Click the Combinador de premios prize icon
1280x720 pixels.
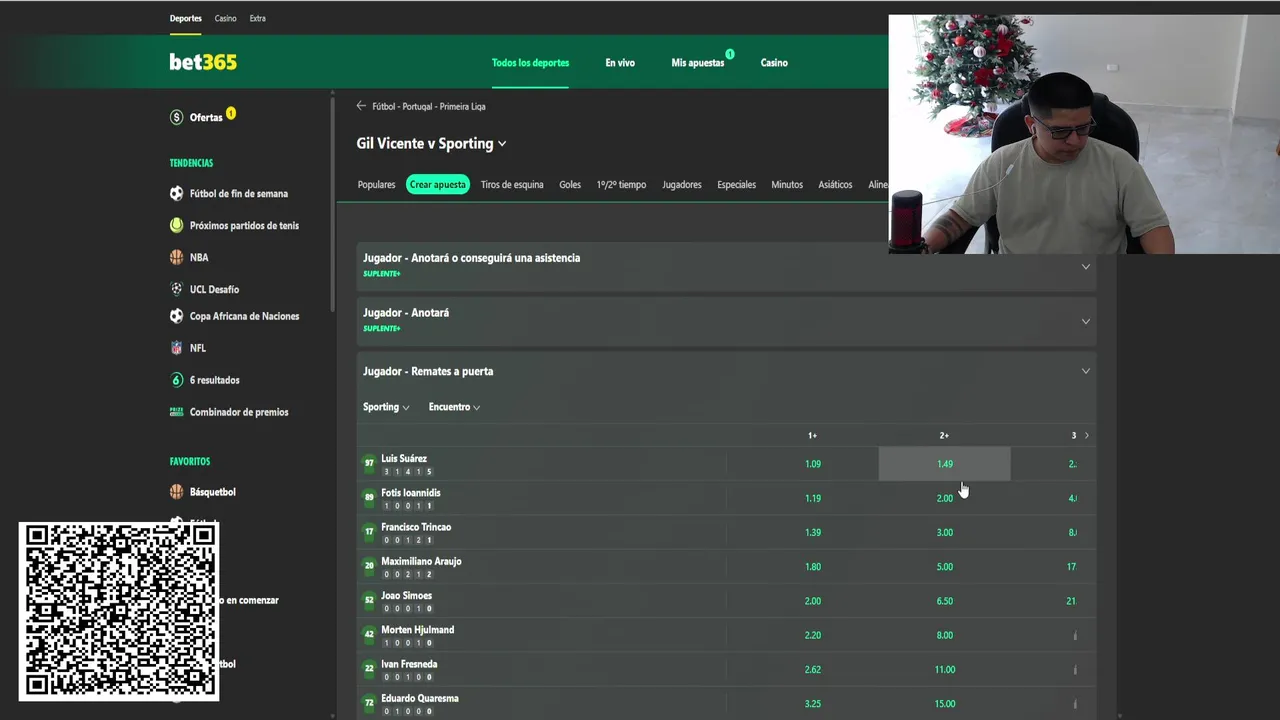tap(177, 412)
